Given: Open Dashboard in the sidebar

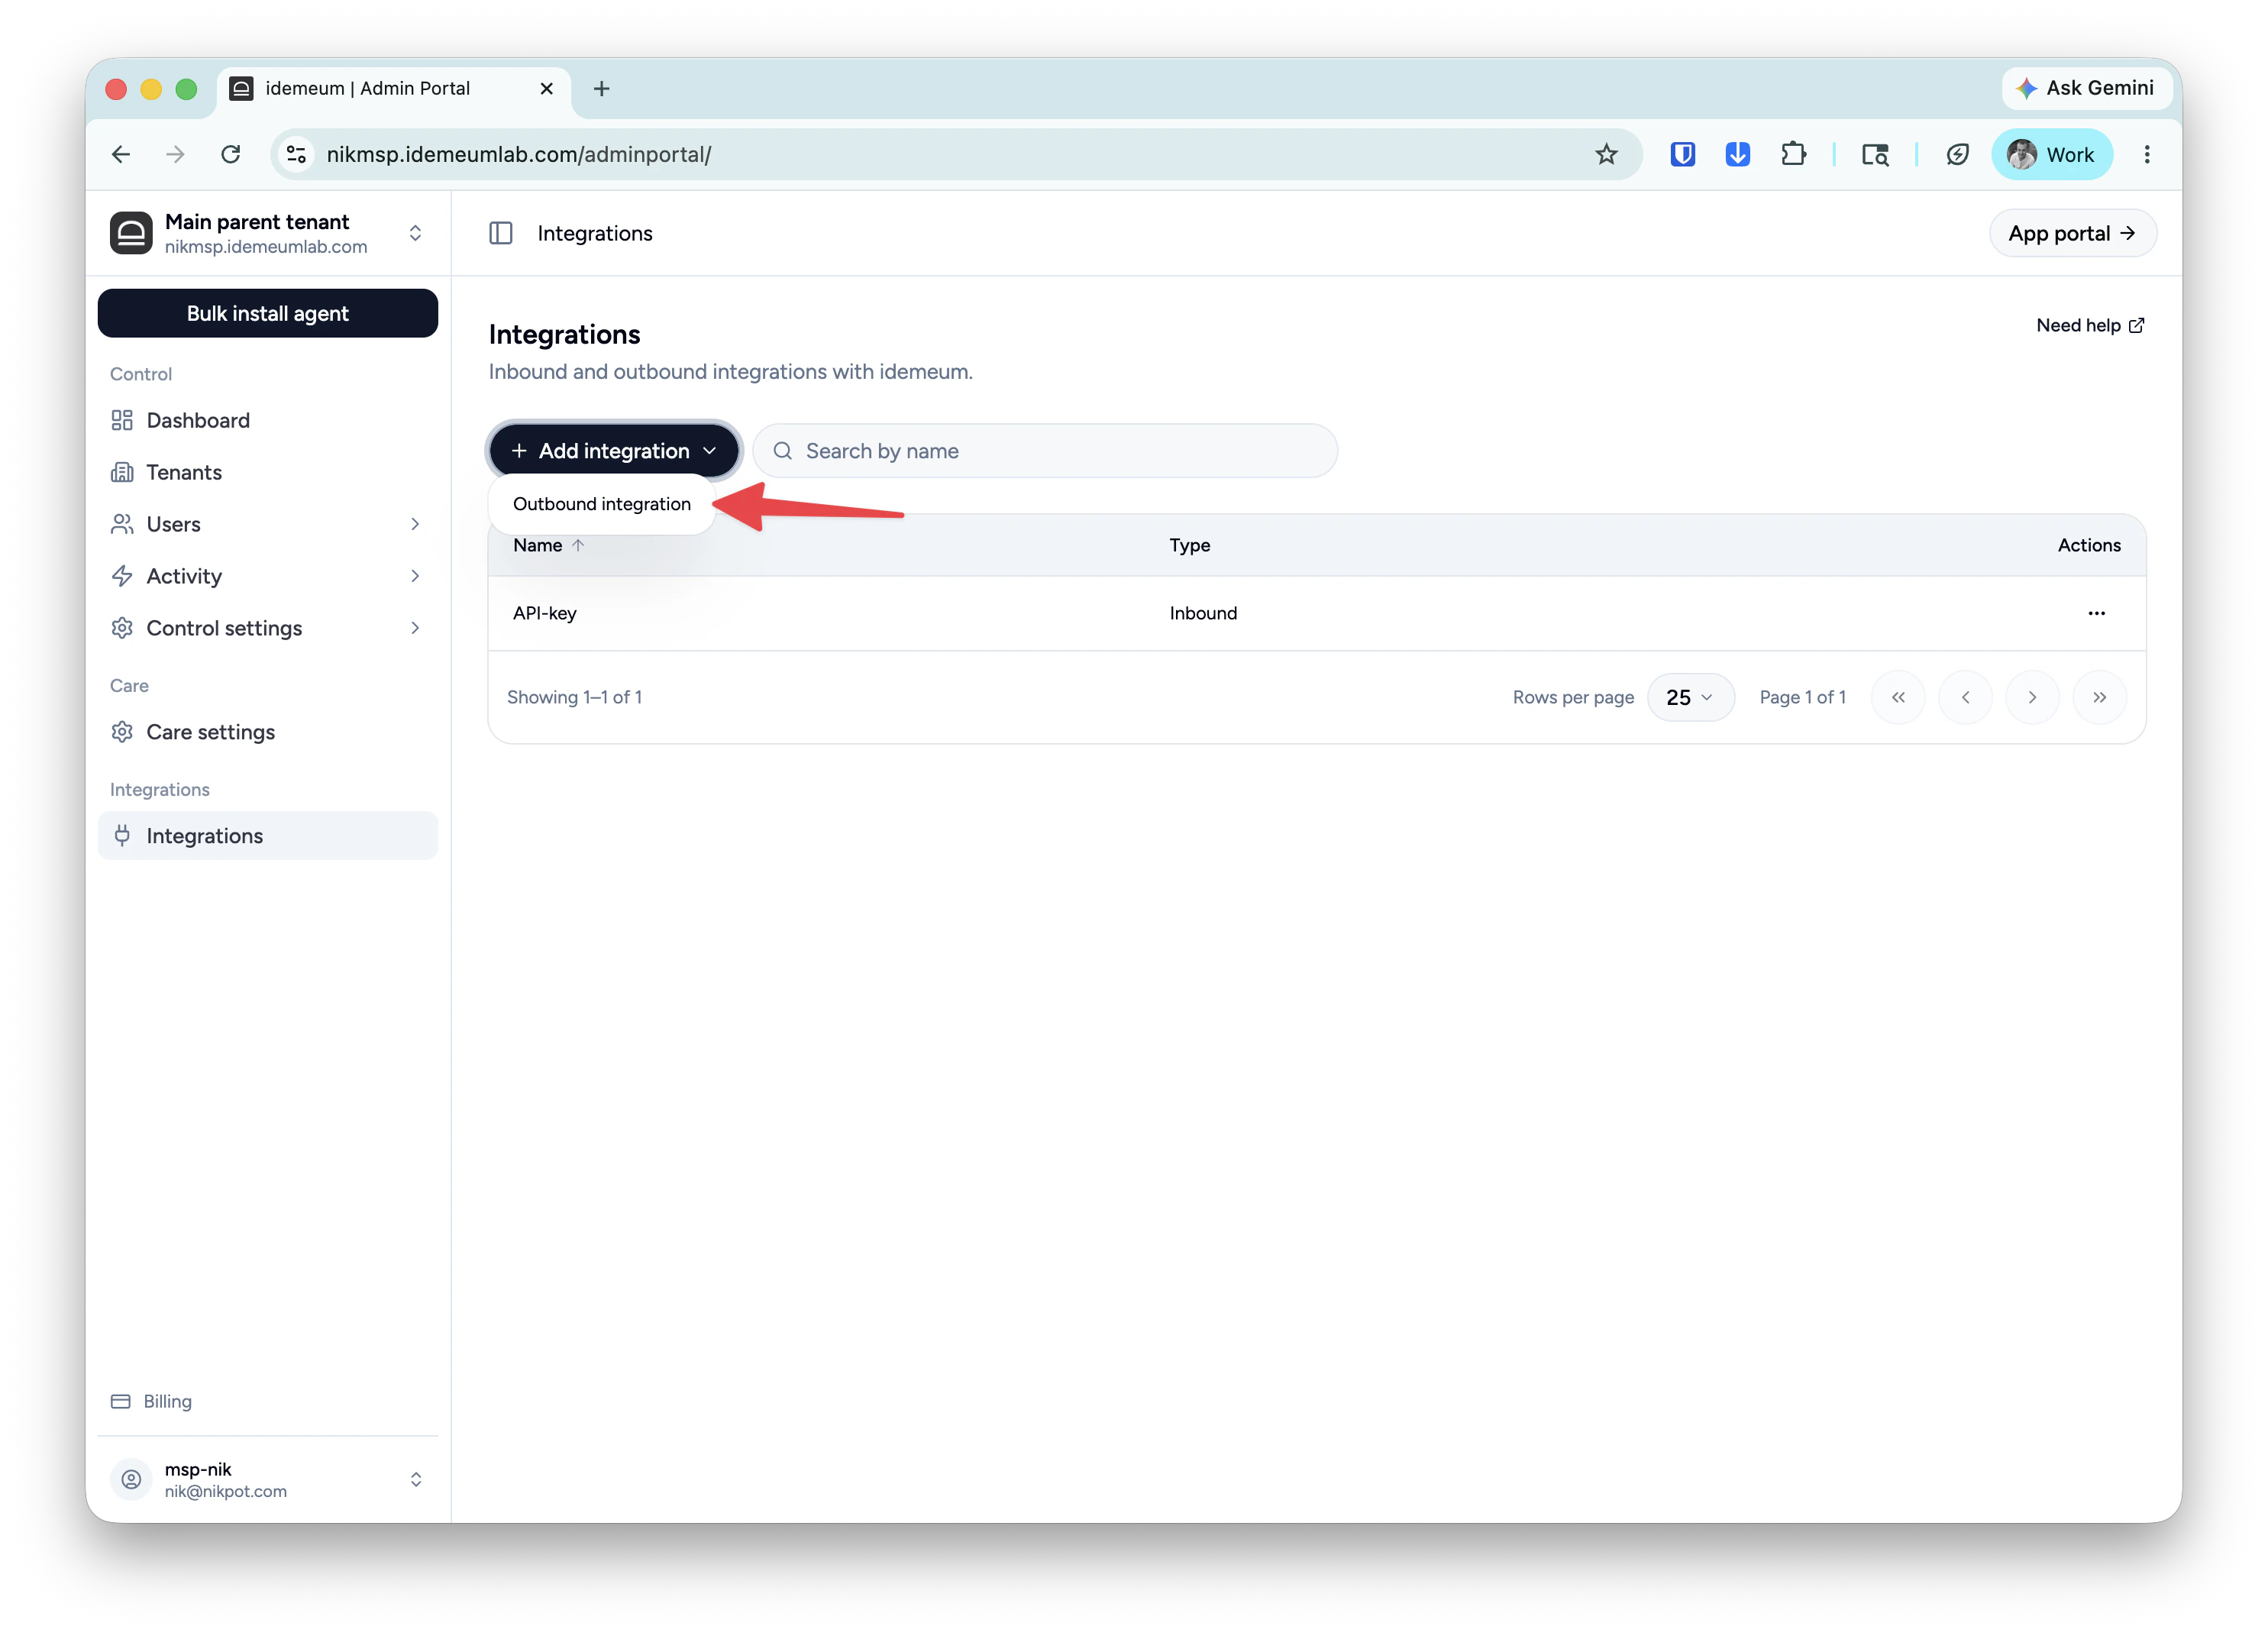Looking at the screenshot, I should coord(268,420).
